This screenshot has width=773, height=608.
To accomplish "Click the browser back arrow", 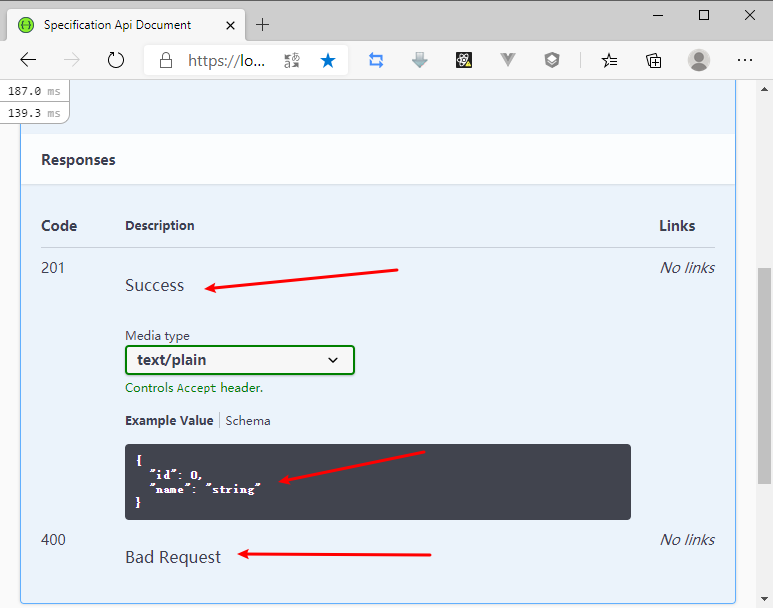I will [x=28, y=60].
